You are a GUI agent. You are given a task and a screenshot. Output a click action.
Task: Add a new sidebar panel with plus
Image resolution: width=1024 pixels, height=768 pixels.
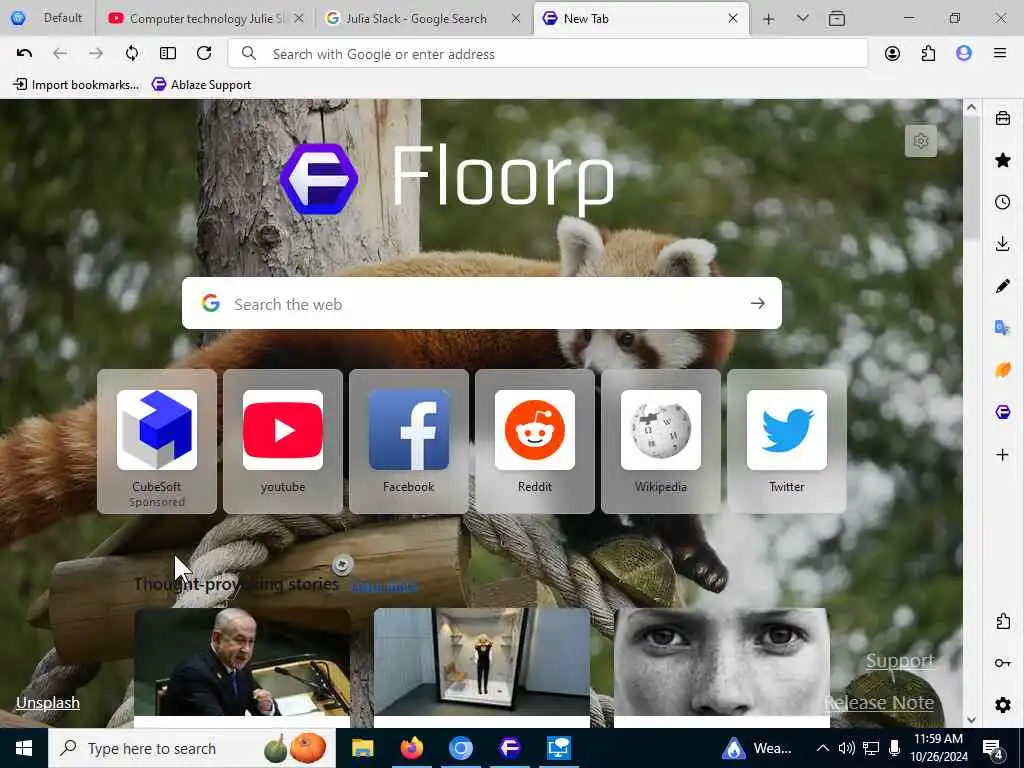coord(1002,455)
